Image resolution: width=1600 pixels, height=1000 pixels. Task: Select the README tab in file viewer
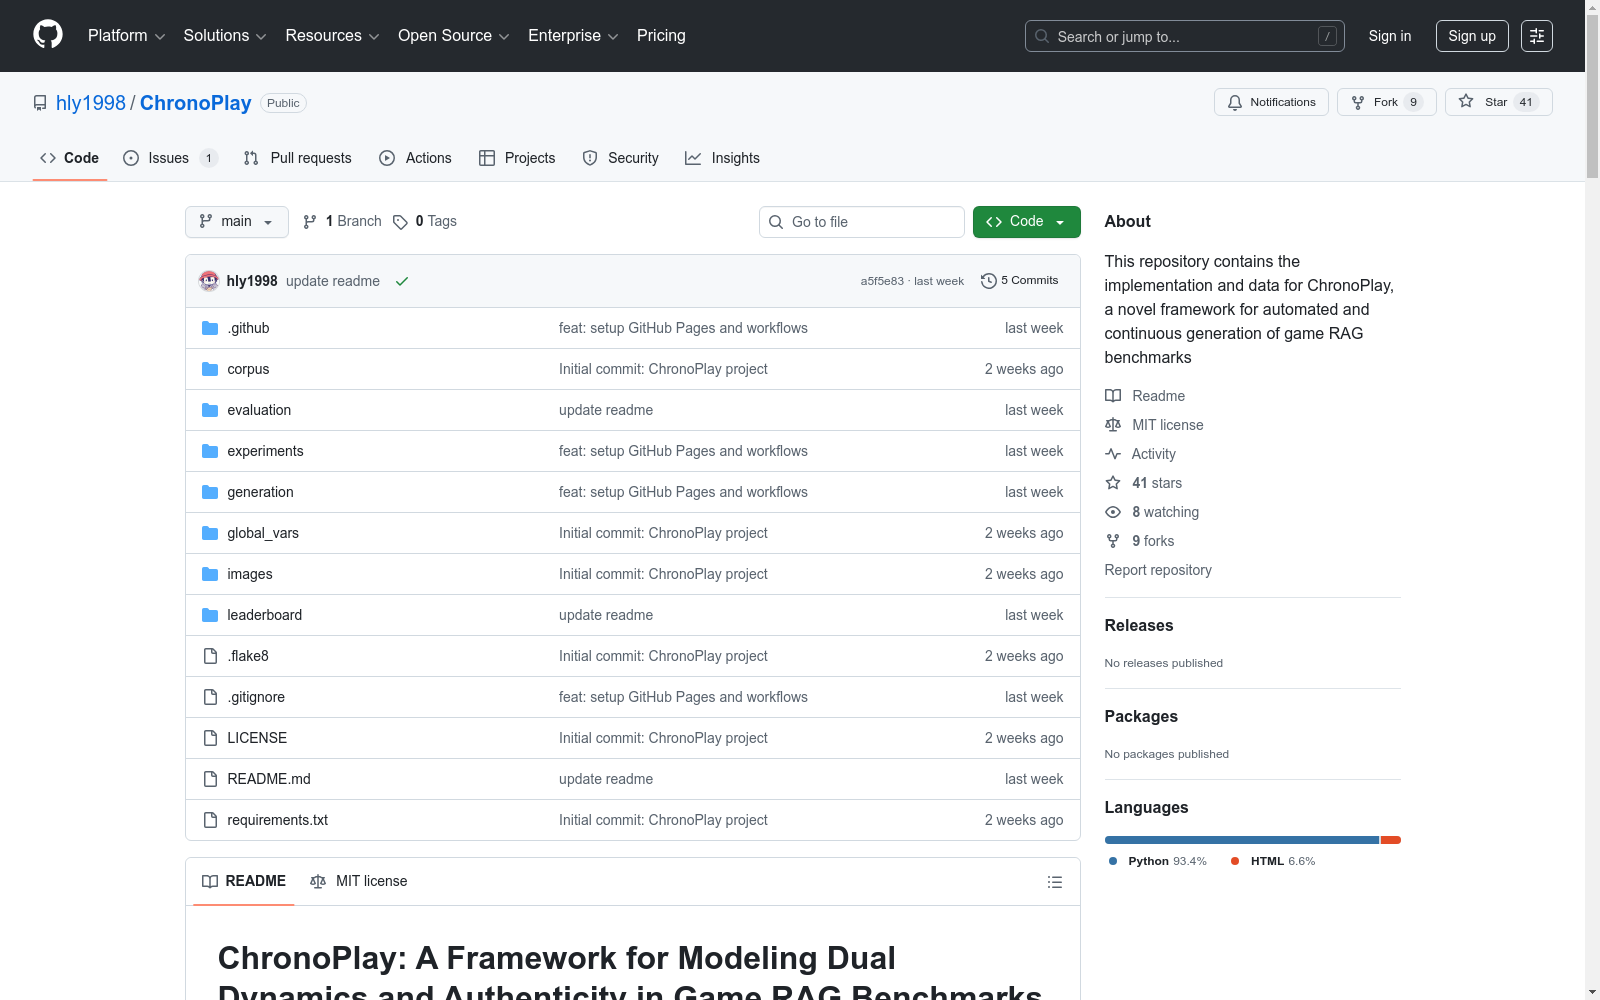click(x=244, y=881)
